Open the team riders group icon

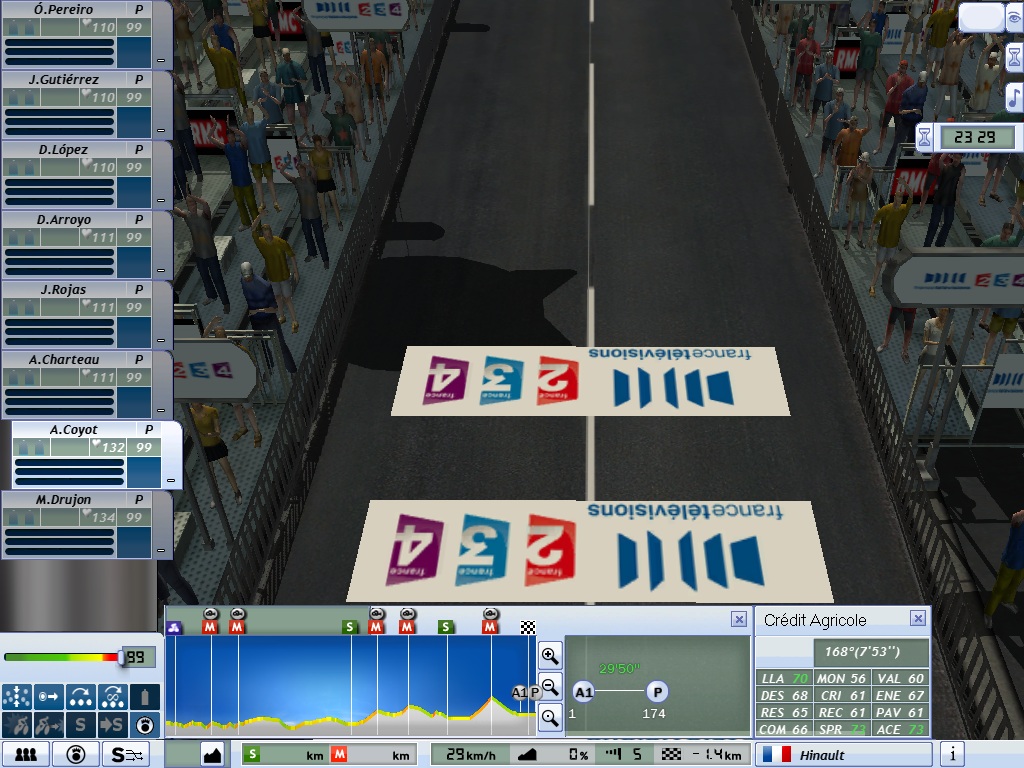tap(26, 754)
